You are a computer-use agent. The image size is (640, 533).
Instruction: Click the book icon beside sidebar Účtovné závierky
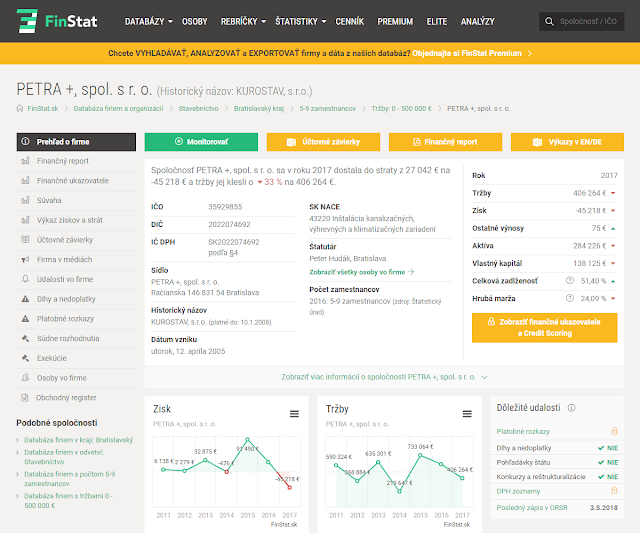coord(25,240)
